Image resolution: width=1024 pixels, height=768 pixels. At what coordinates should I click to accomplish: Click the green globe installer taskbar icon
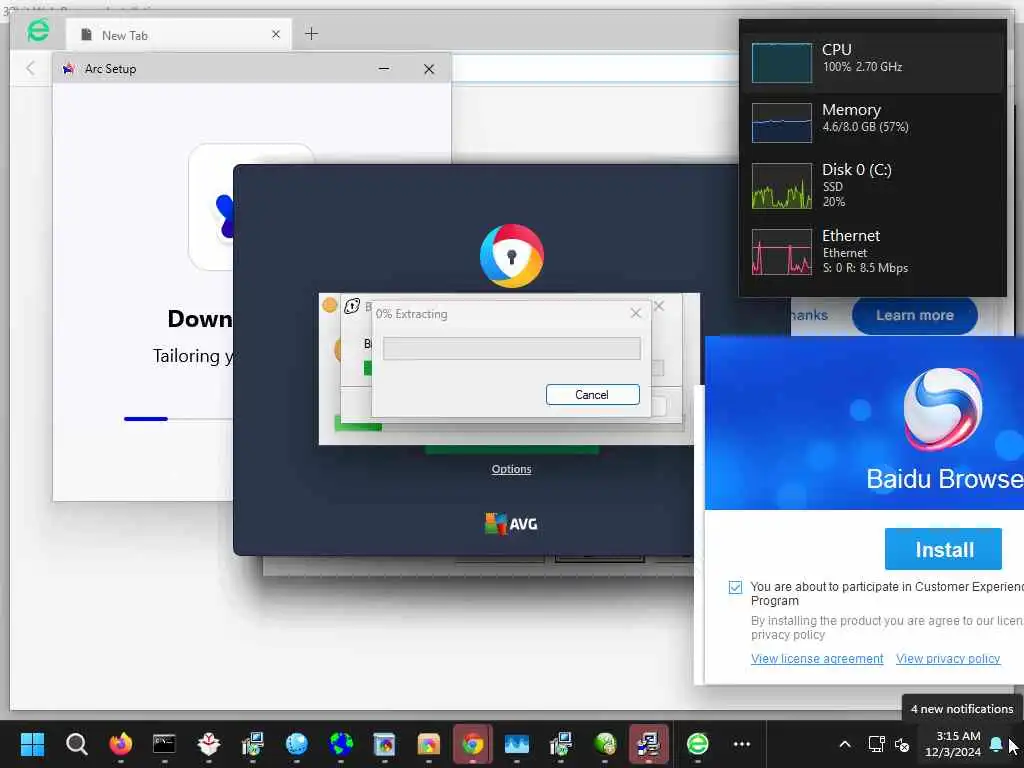(x=605, y=744)
